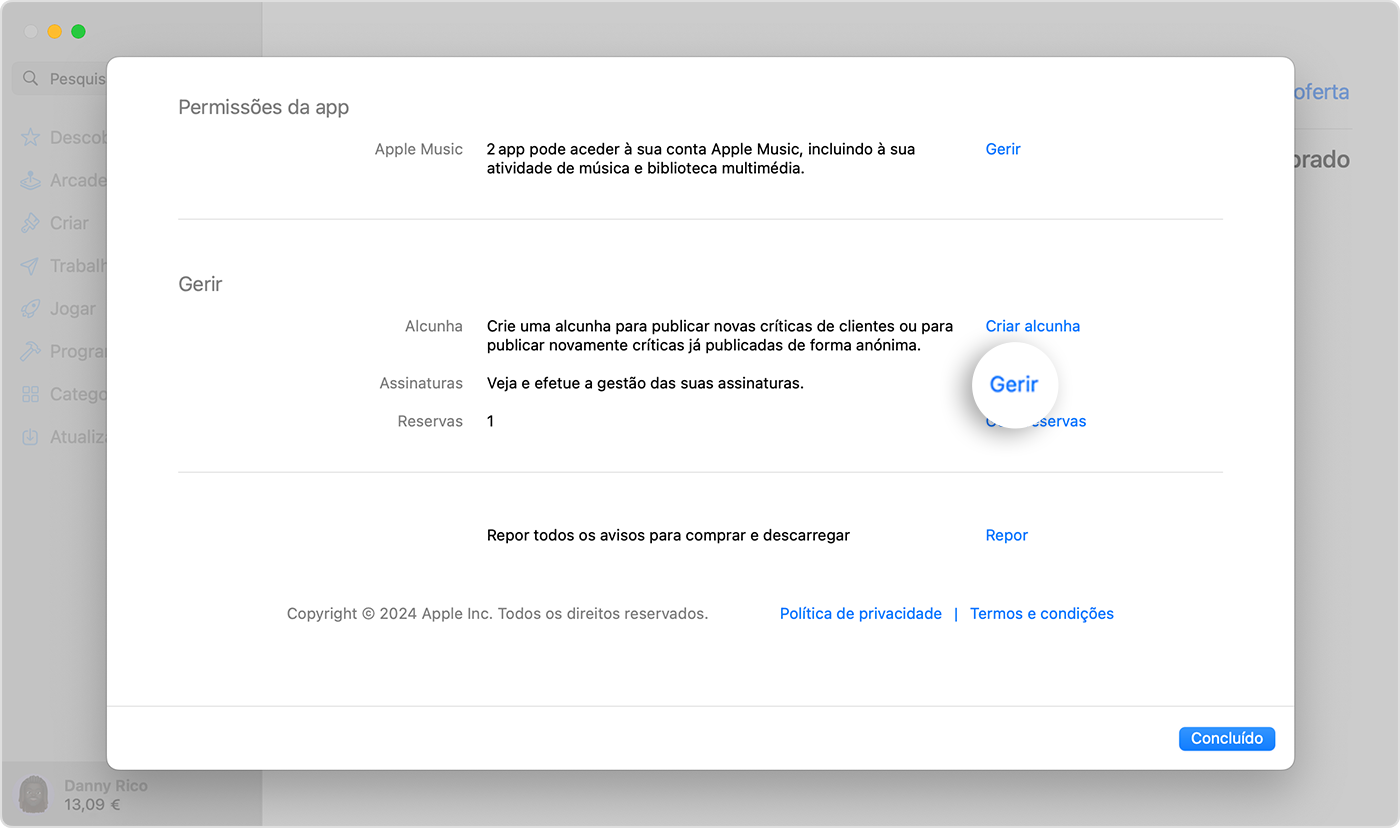The image size is (1400, 828).
Task: Select Jogar in the sidebar
Action: (73, 309)
